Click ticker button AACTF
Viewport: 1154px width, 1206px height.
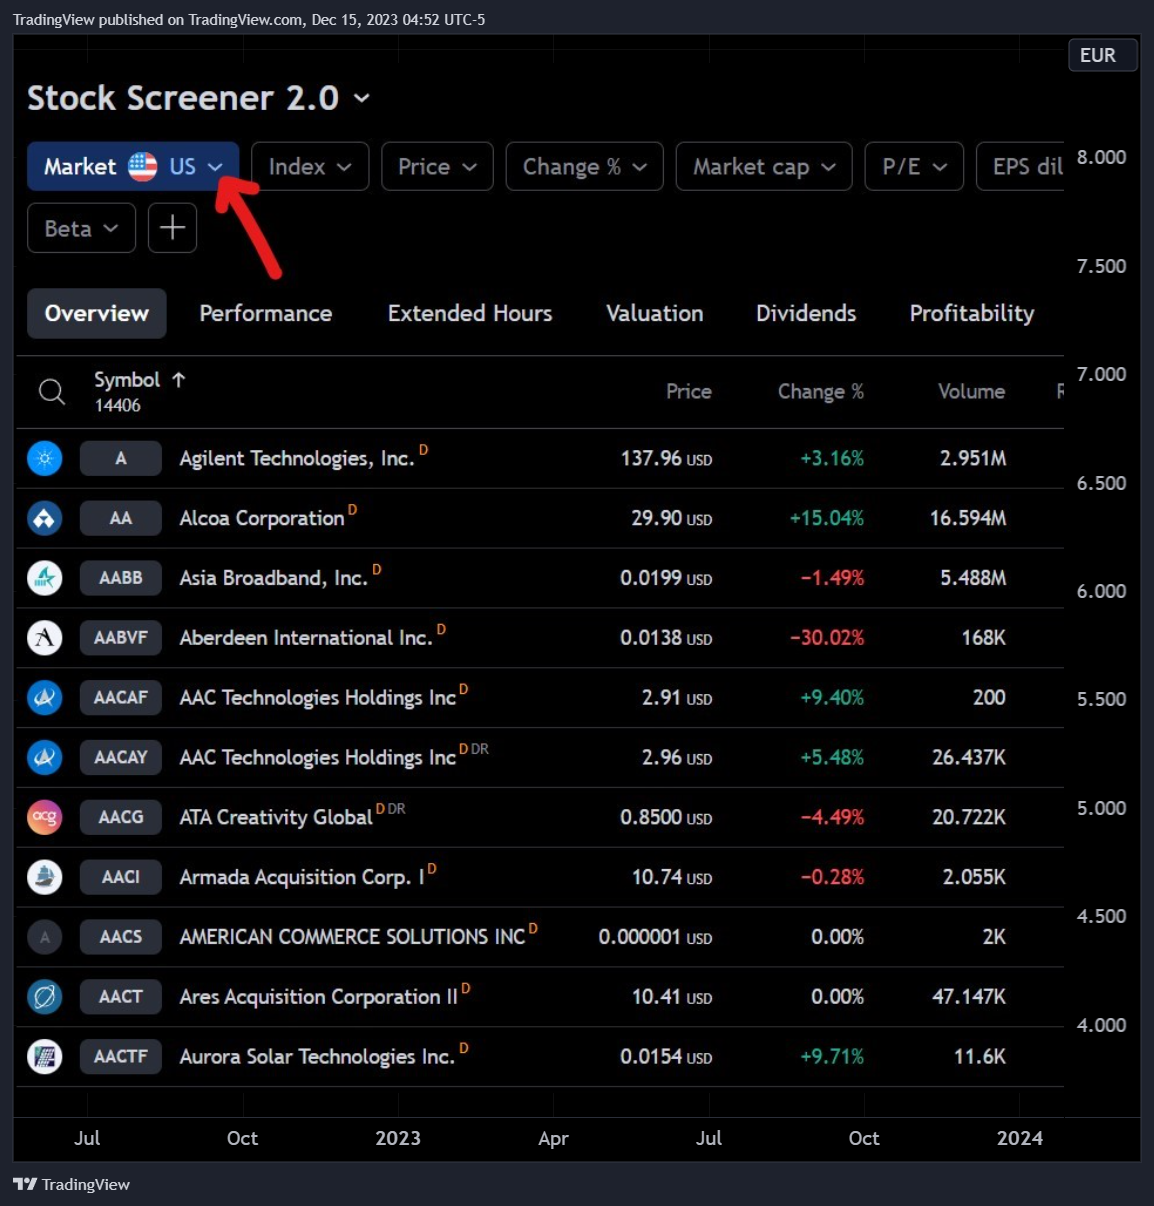pos(121,1057)
